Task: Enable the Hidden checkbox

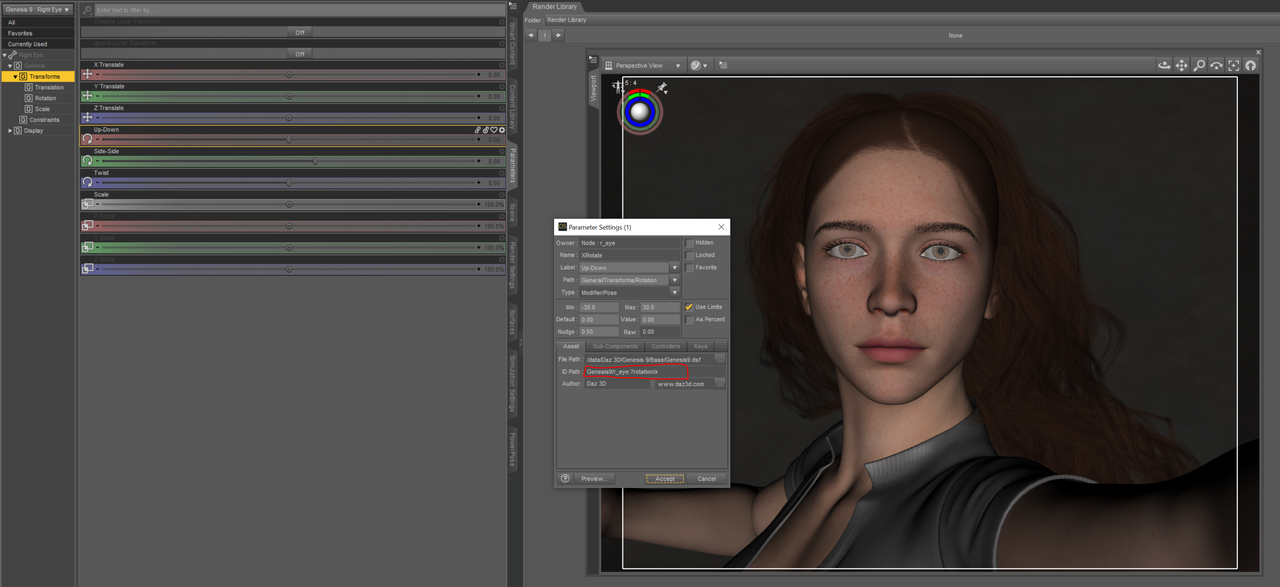Action: [689, 243]
